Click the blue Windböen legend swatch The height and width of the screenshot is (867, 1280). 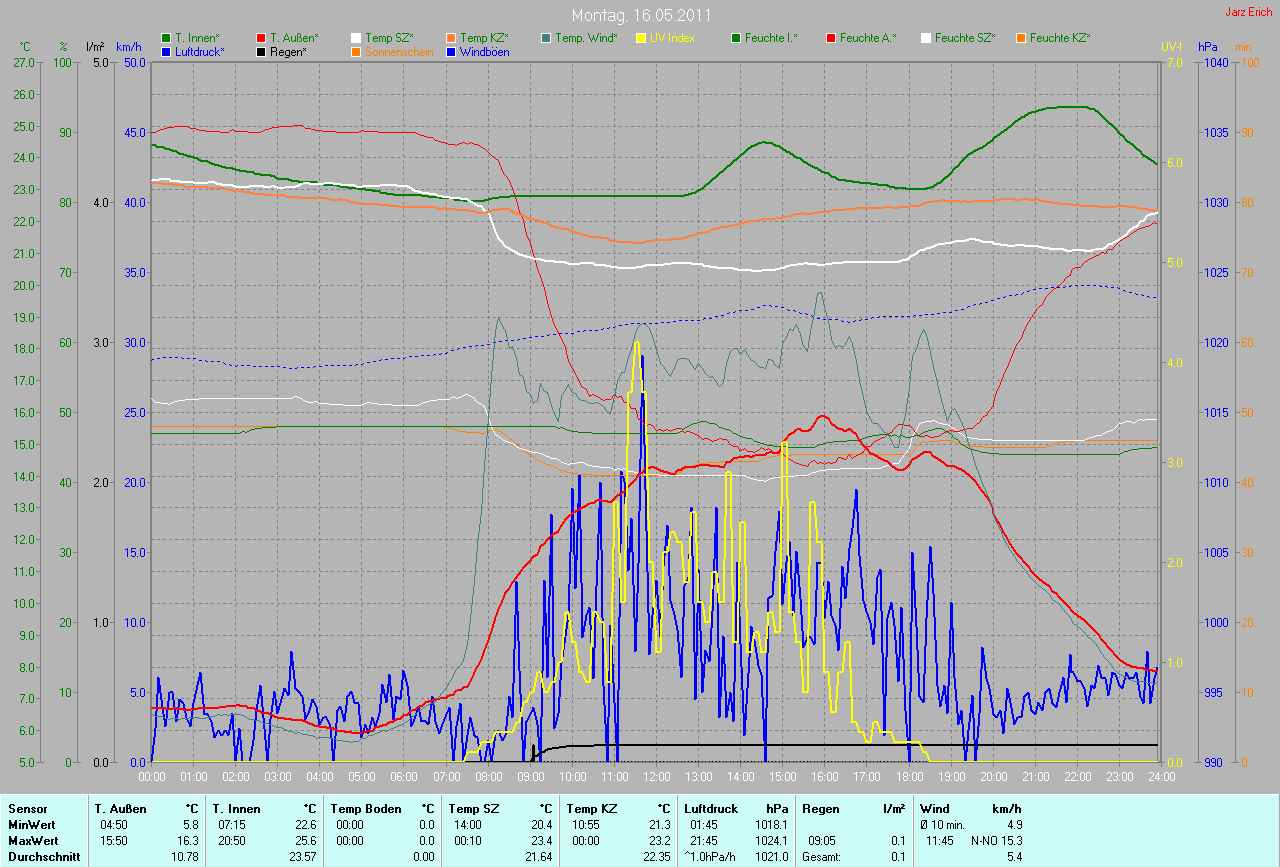[451, 51]
